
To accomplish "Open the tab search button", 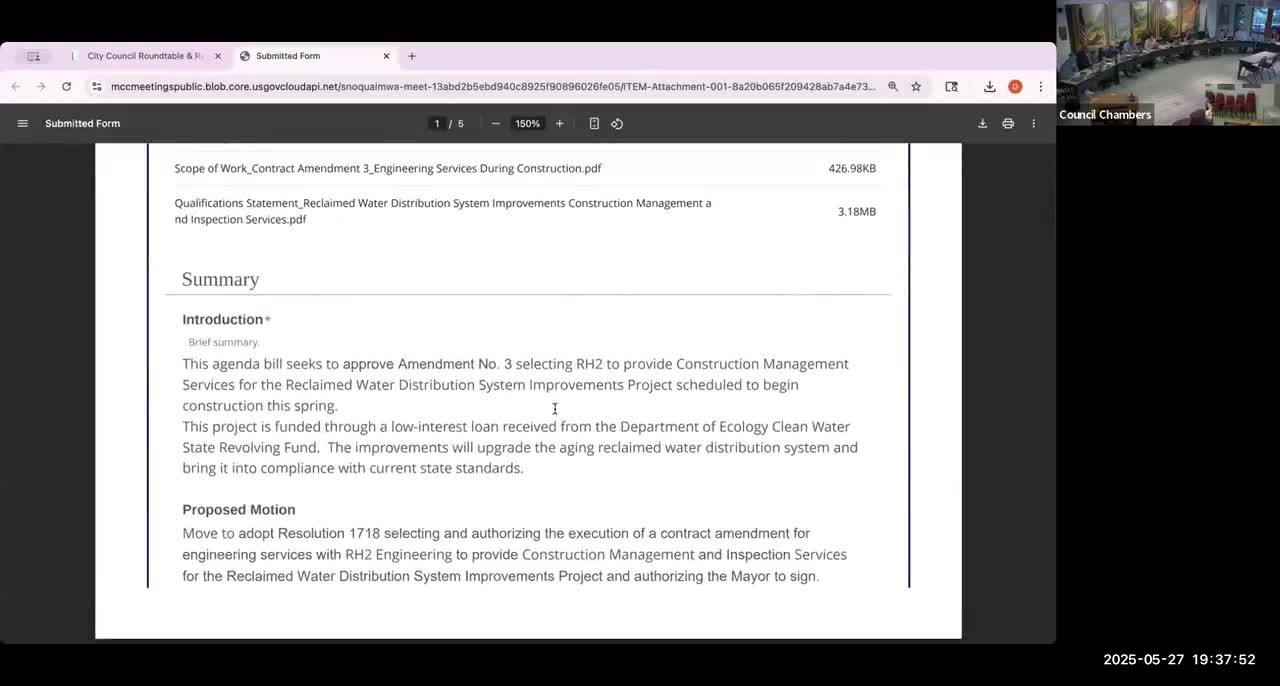I will [x=33, y=56].
